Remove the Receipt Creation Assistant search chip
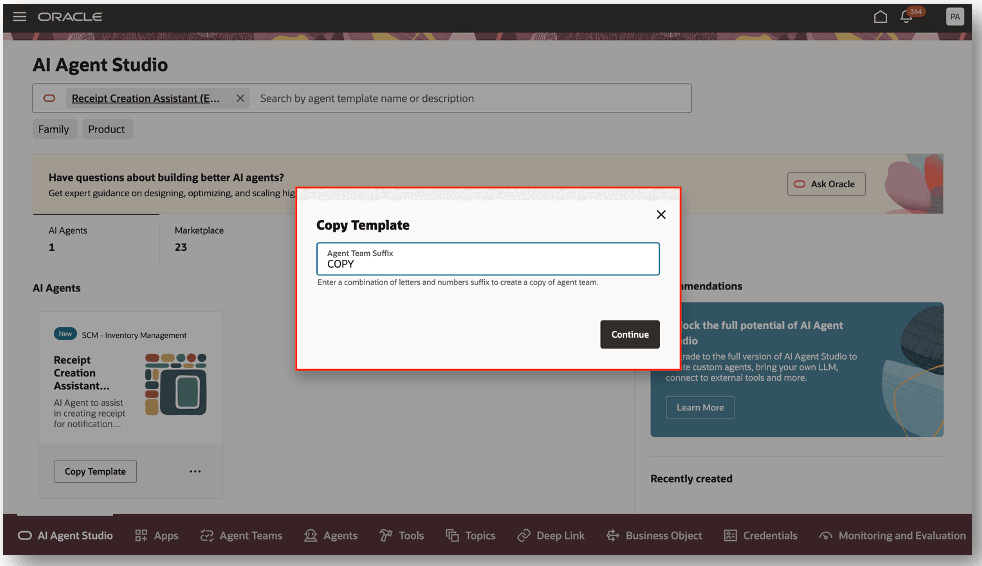Image resolution: width=982 pixels, height=566 pixels. pyautogui.click(x=240, y=98)
